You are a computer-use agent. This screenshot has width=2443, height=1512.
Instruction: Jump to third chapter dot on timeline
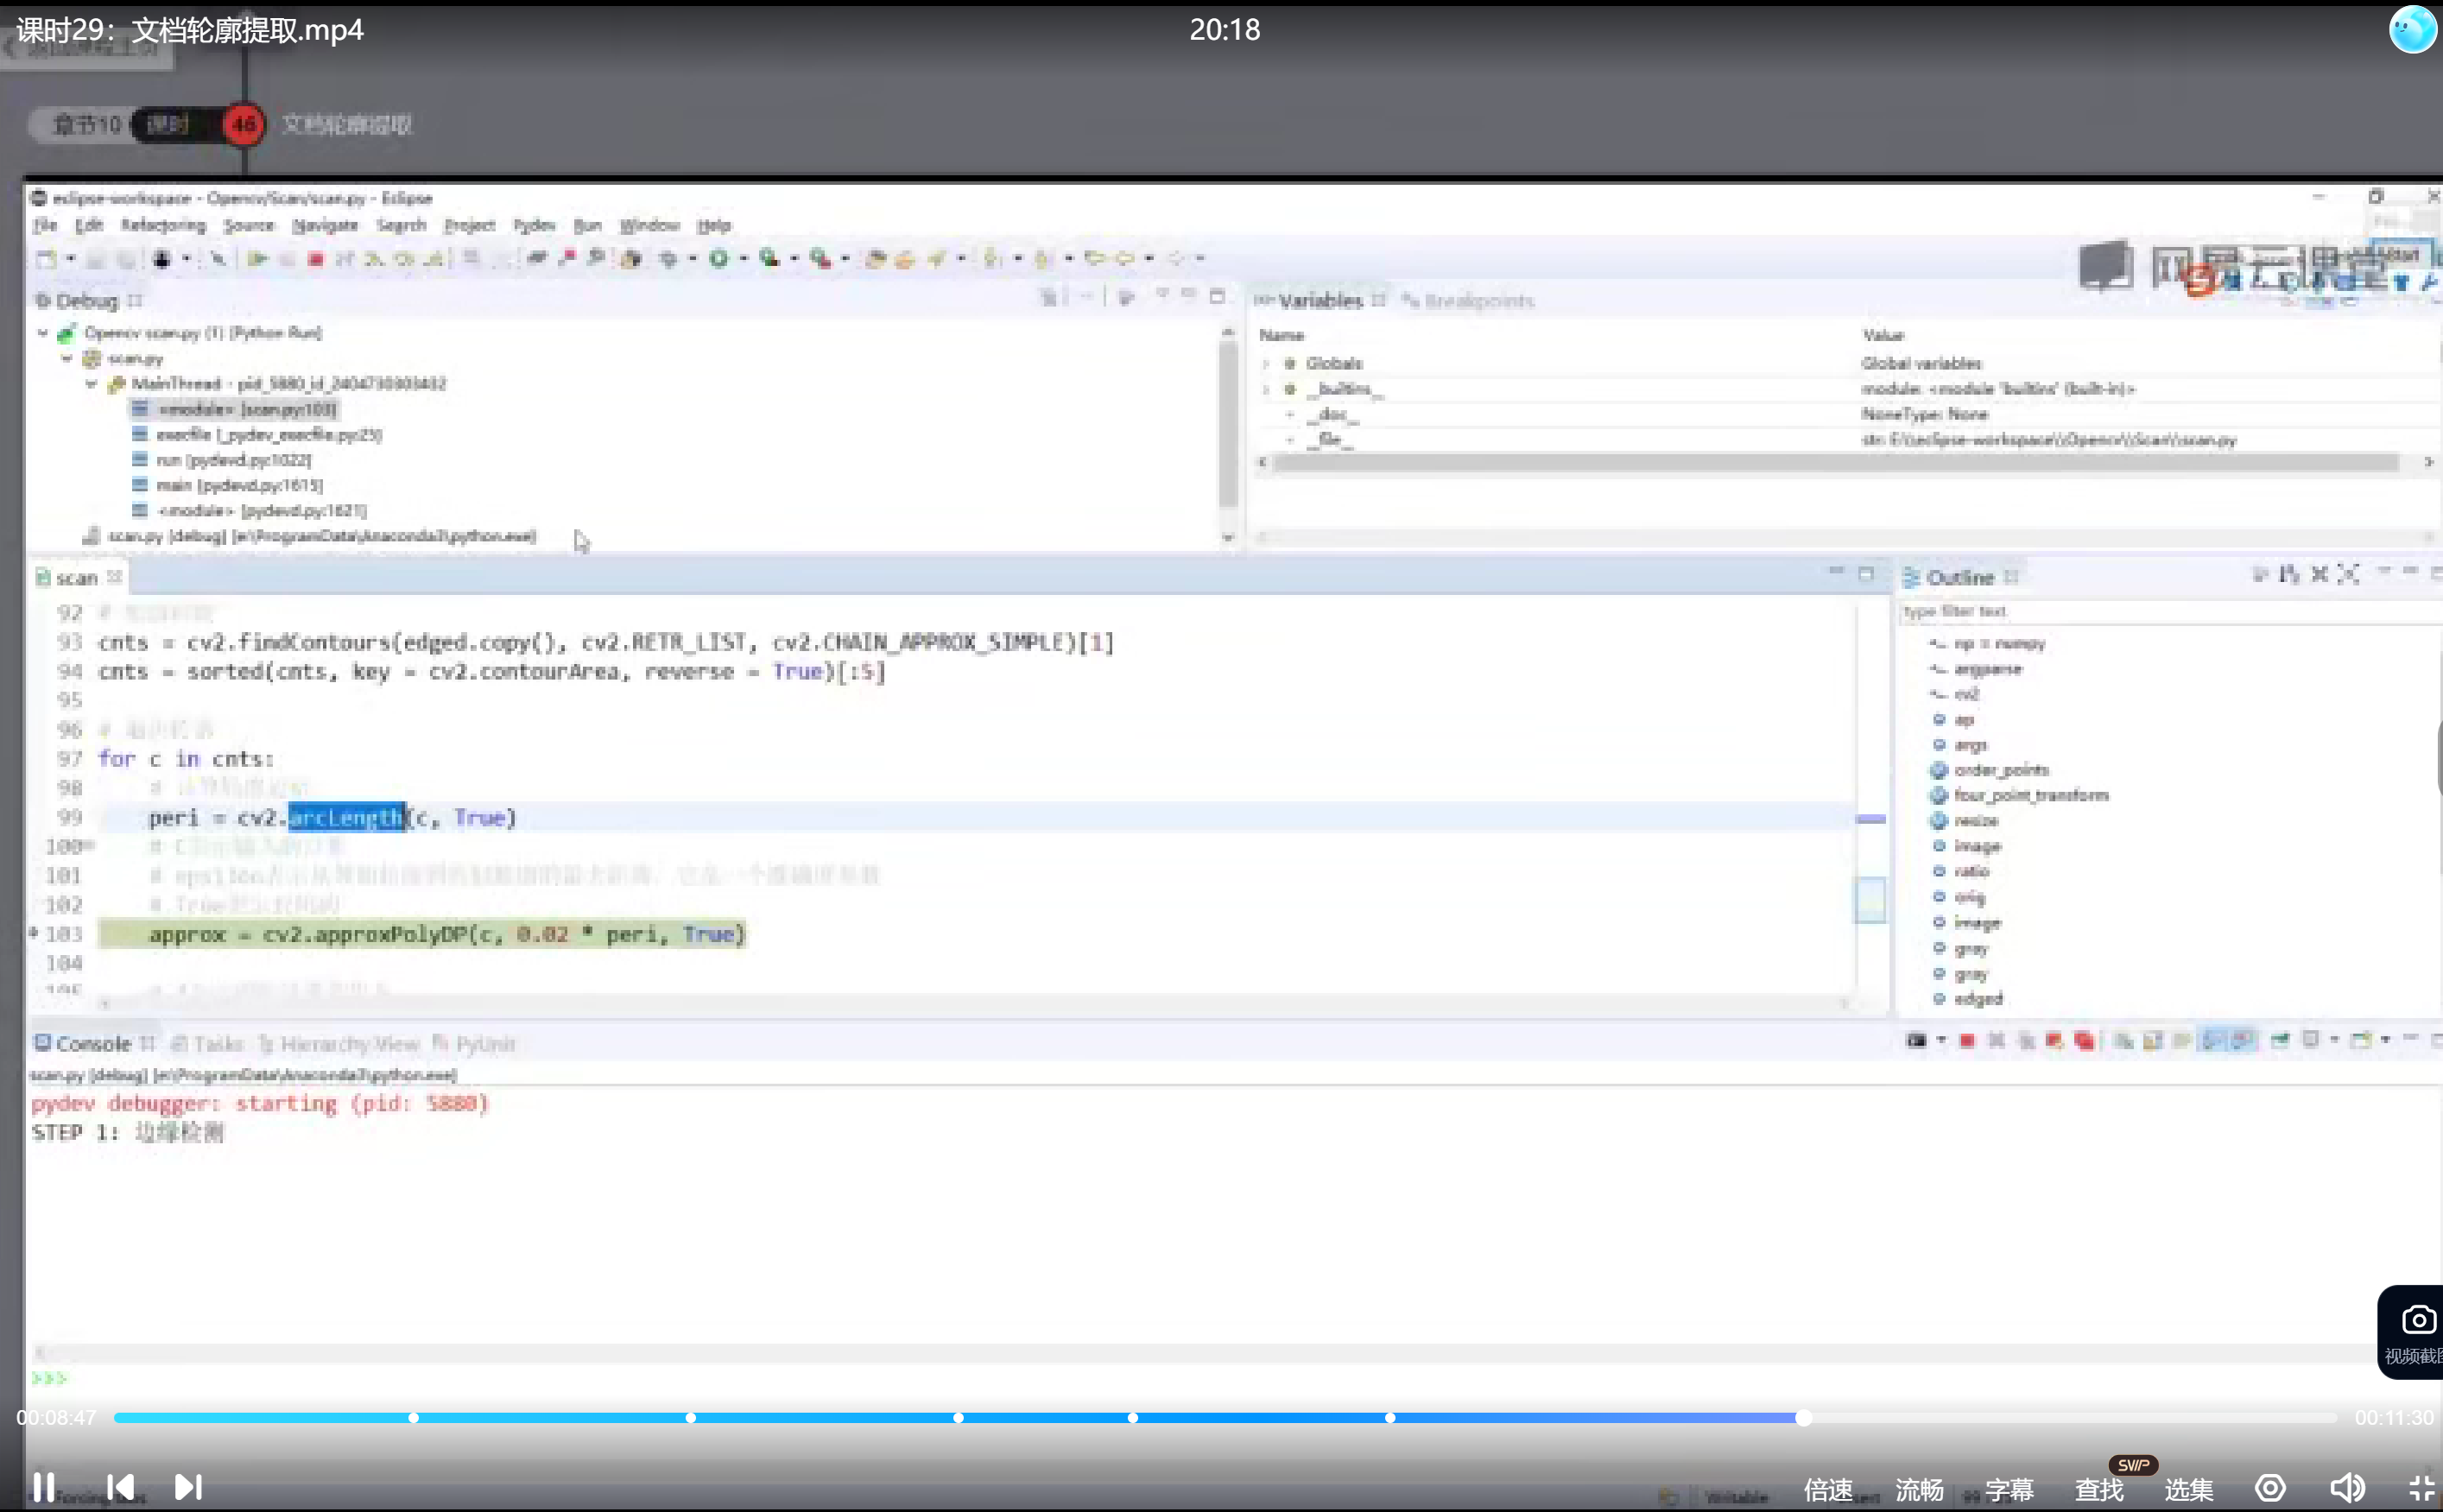(958, 1418)
